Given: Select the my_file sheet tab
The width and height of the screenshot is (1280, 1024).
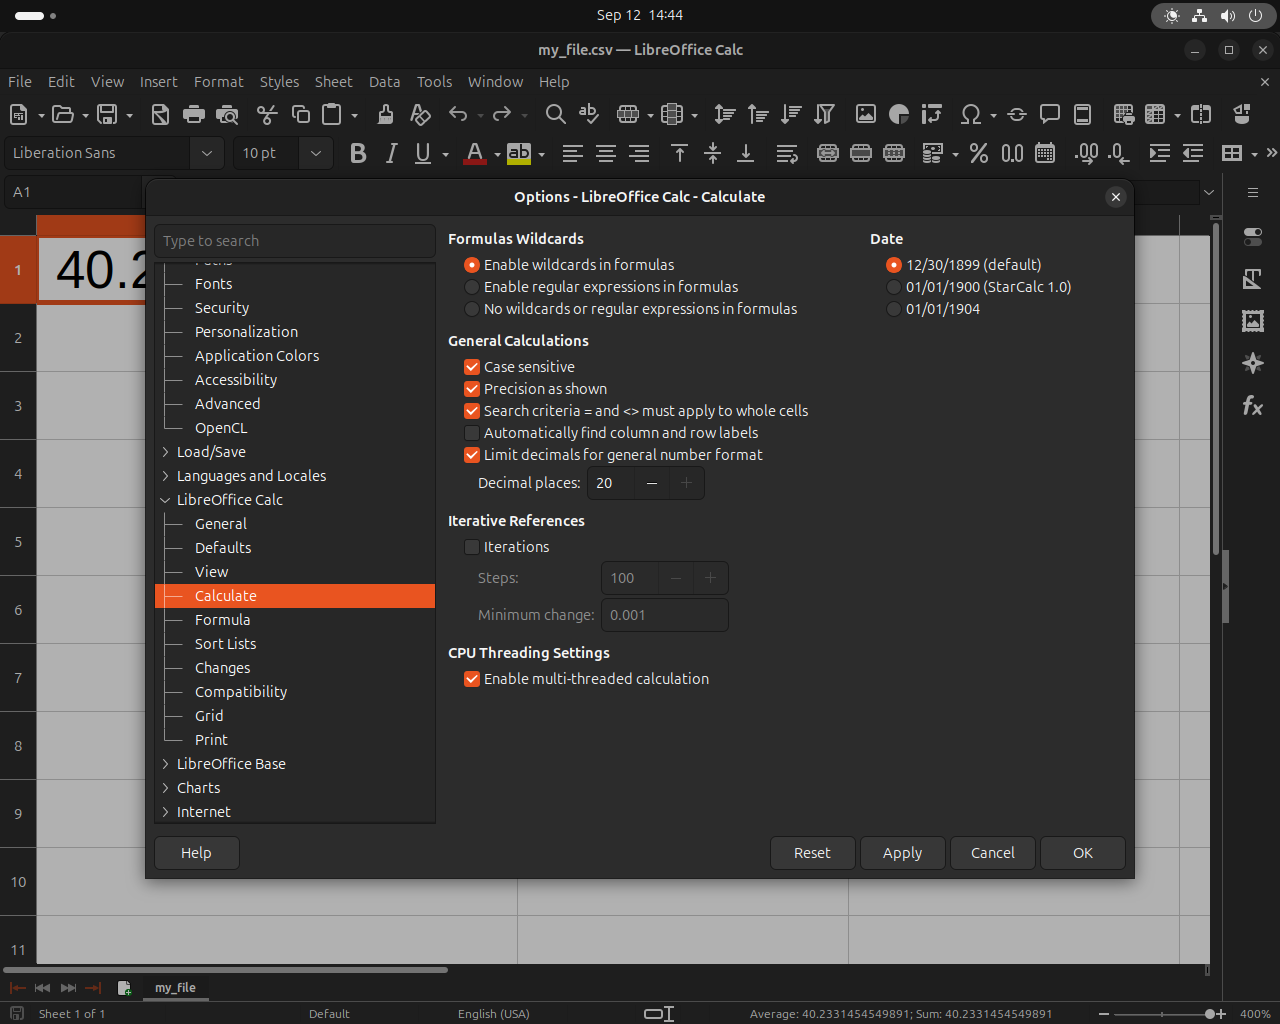Looking at the screenshot, I should [175, 988].
